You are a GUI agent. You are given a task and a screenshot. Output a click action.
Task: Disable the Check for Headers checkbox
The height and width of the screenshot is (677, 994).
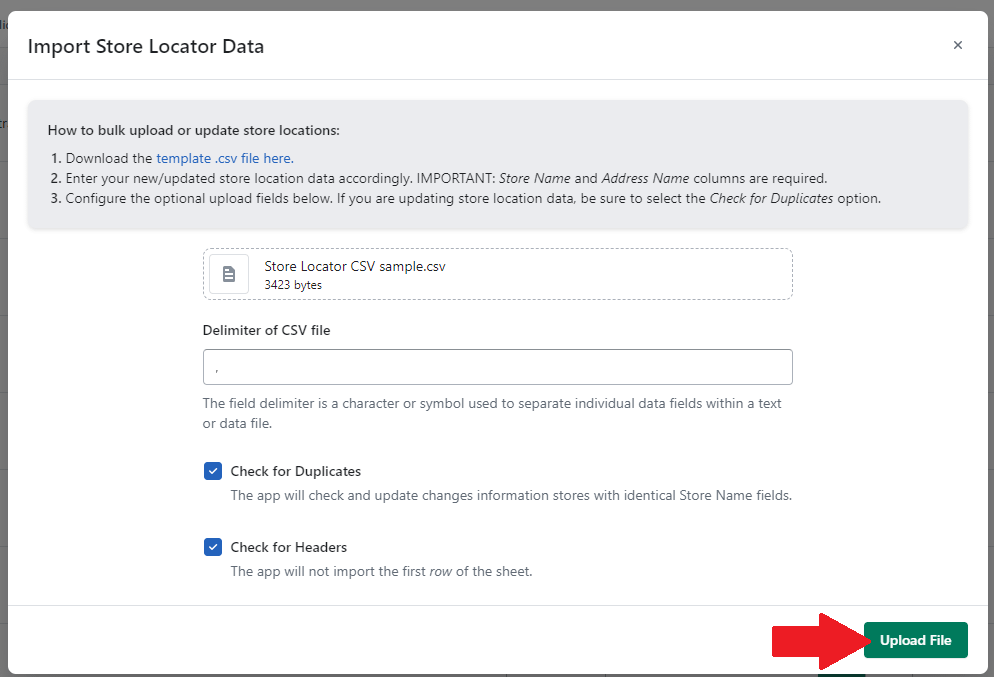click(x=213, y=547)
